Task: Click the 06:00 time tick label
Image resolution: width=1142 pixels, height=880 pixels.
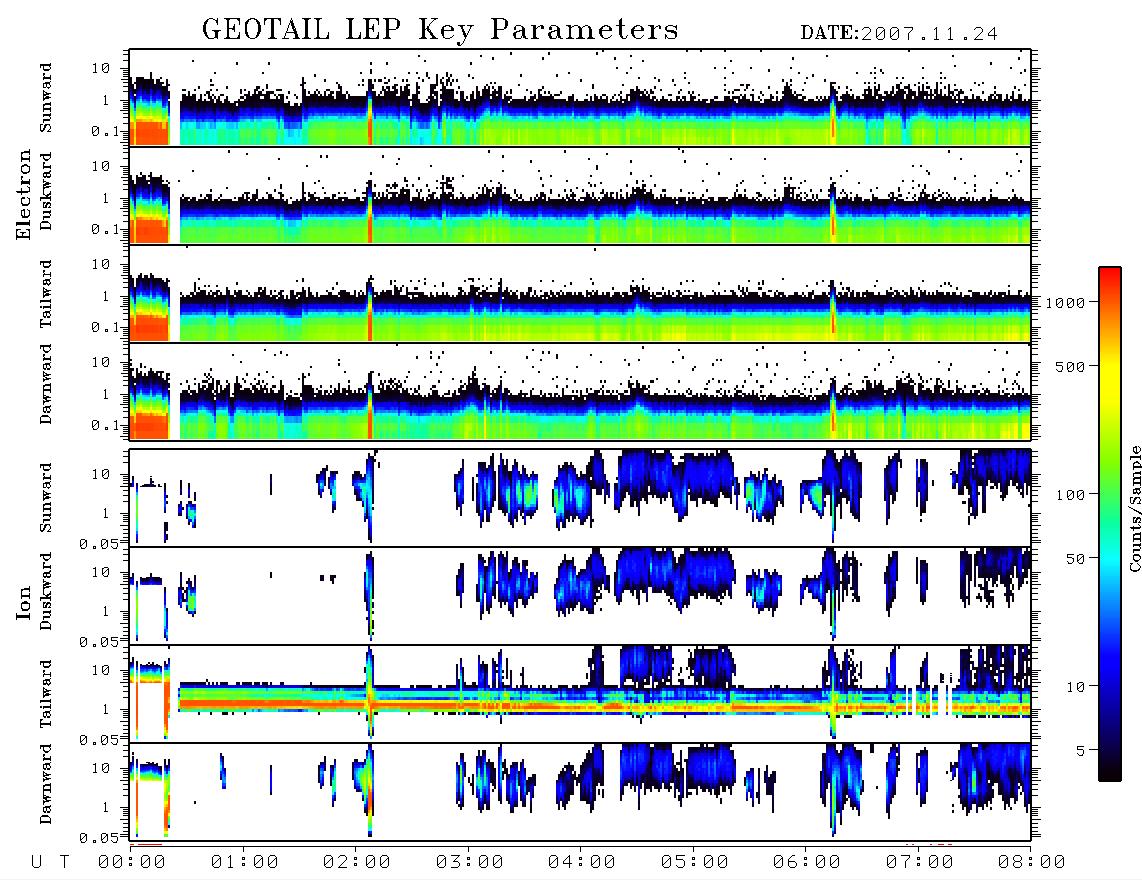Action: point(807,863)
